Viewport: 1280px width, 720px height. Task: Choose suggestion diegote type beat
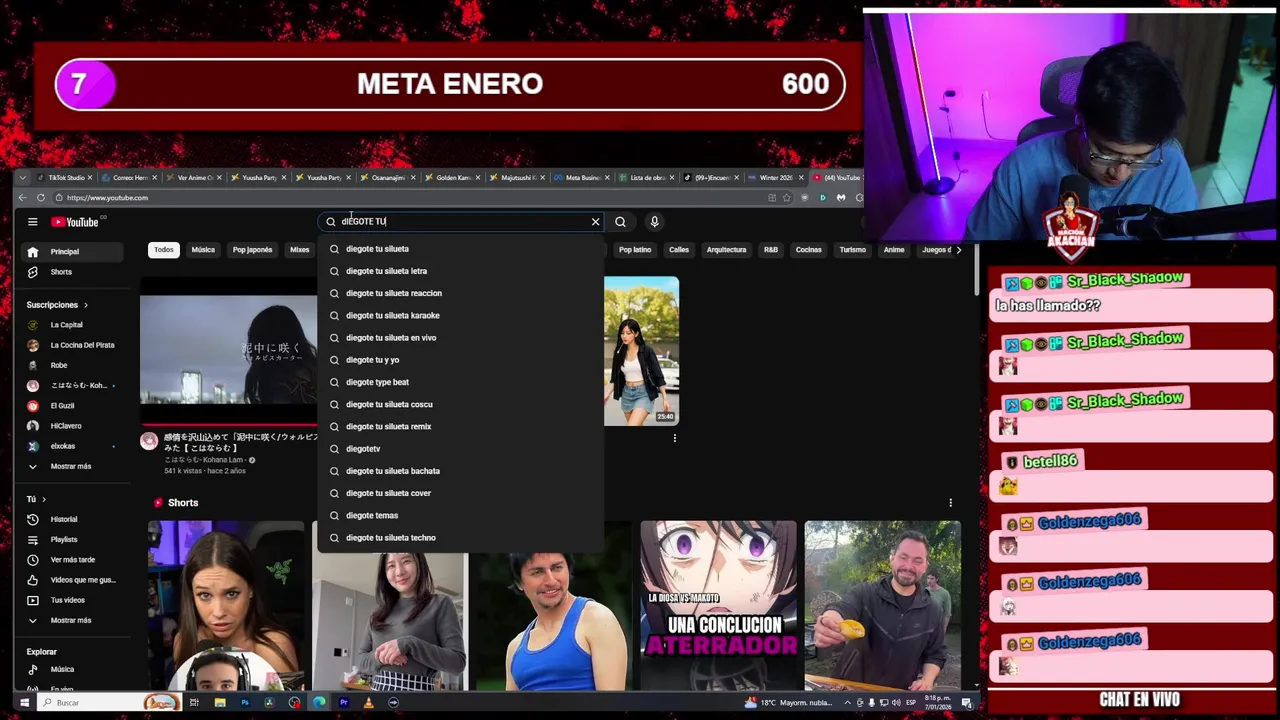(x=461, y=382)
